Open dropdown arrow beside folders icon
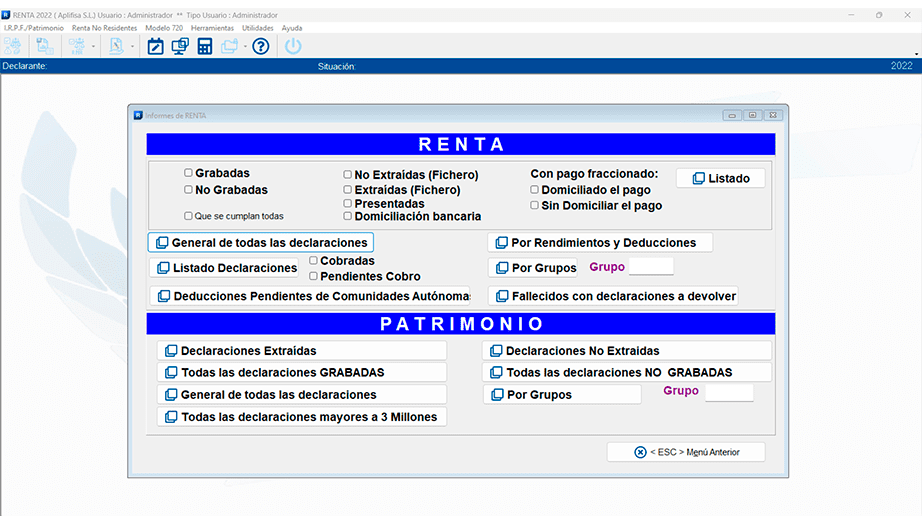The width and height of the screenshot is (922, 524). pos(245,46)
